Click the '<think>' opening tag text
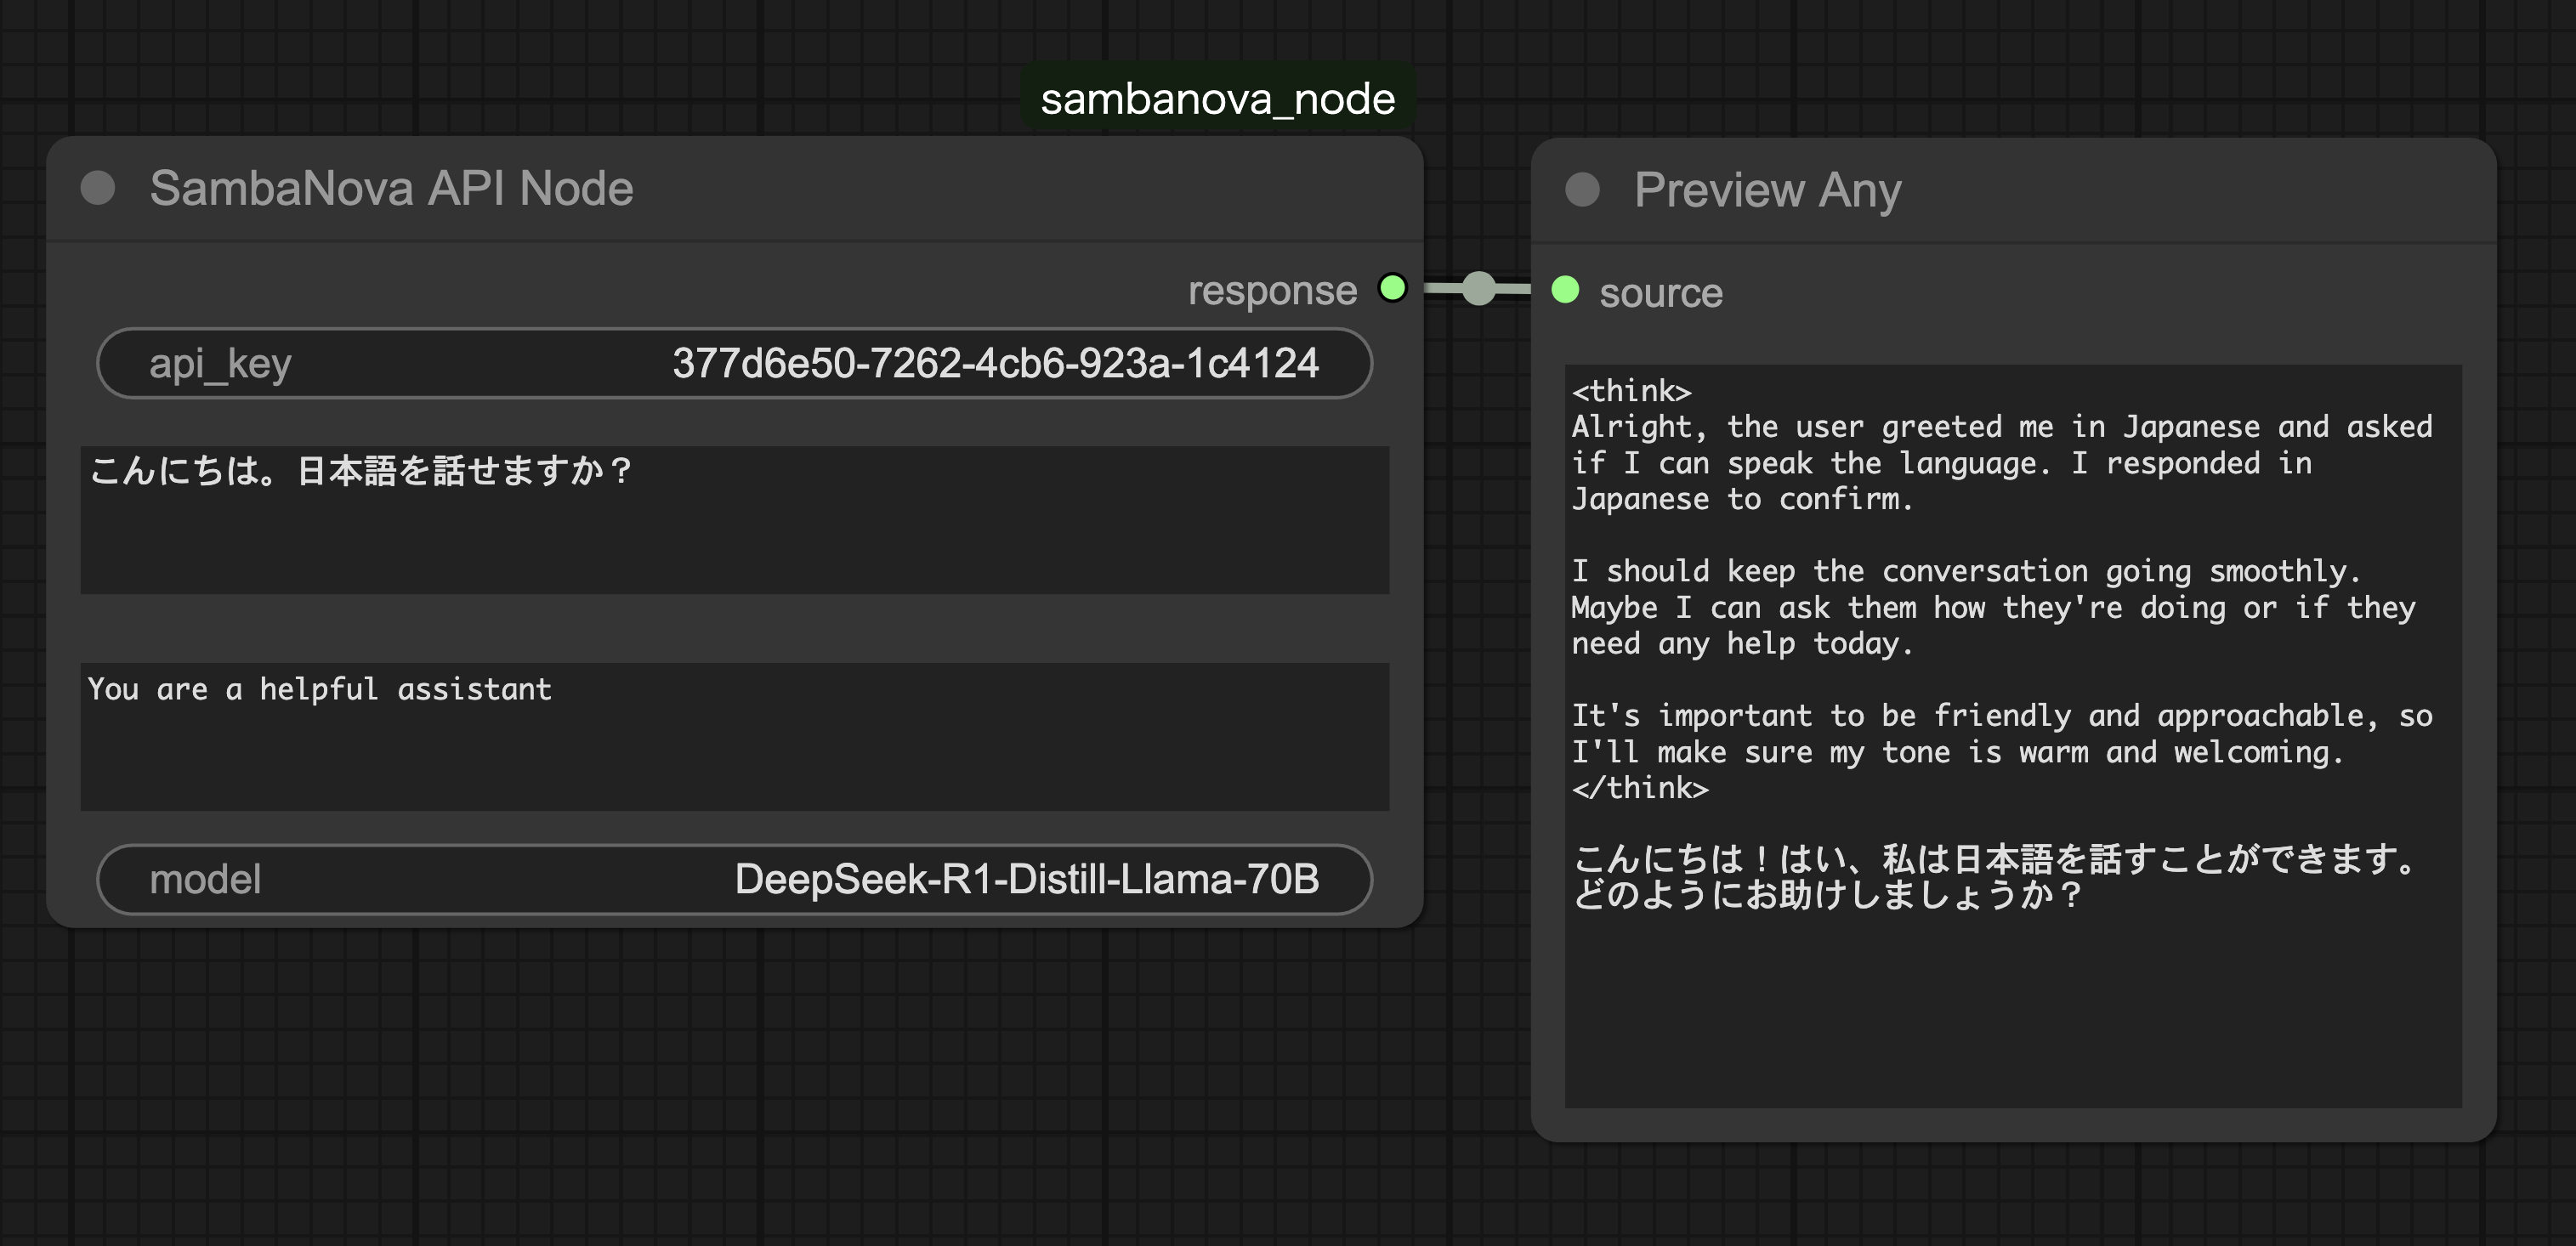The height and width of the screenshot is (1246, 2576). pyautogui.click(x=1631, y=391)
